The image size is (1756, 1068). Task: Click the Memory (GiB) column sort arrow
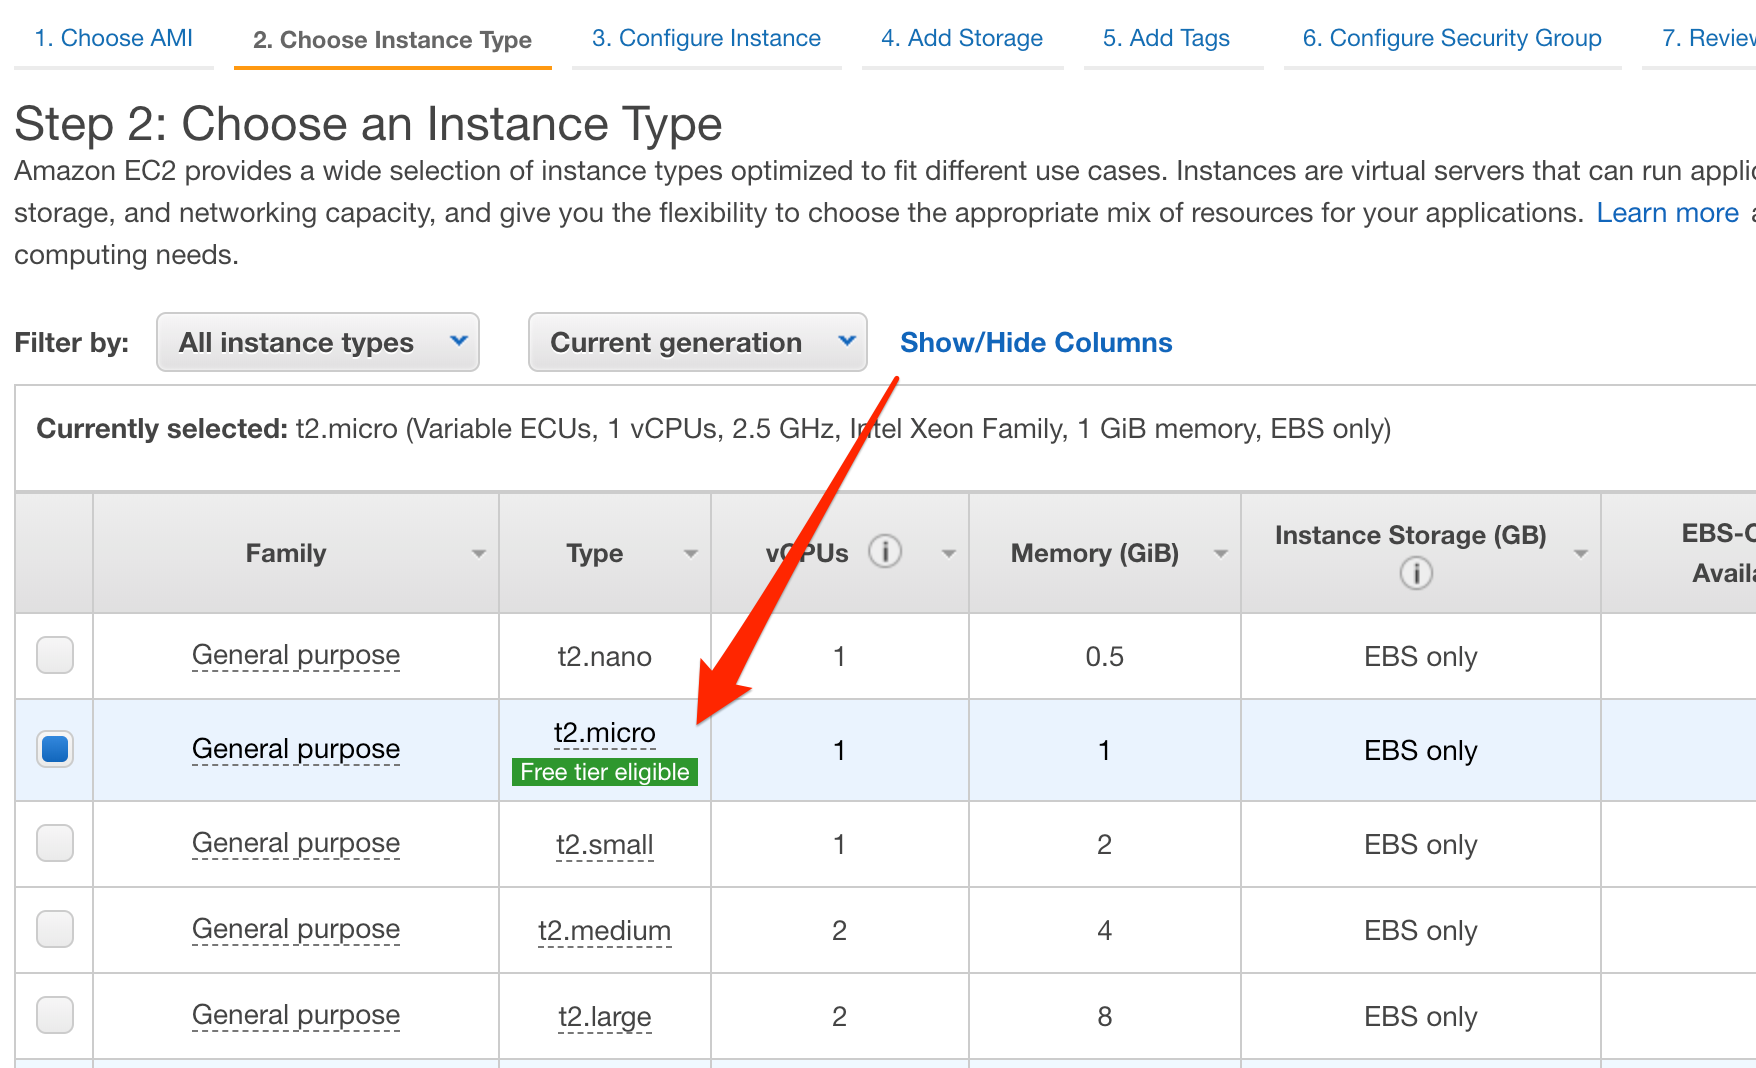pos(1220,554)
